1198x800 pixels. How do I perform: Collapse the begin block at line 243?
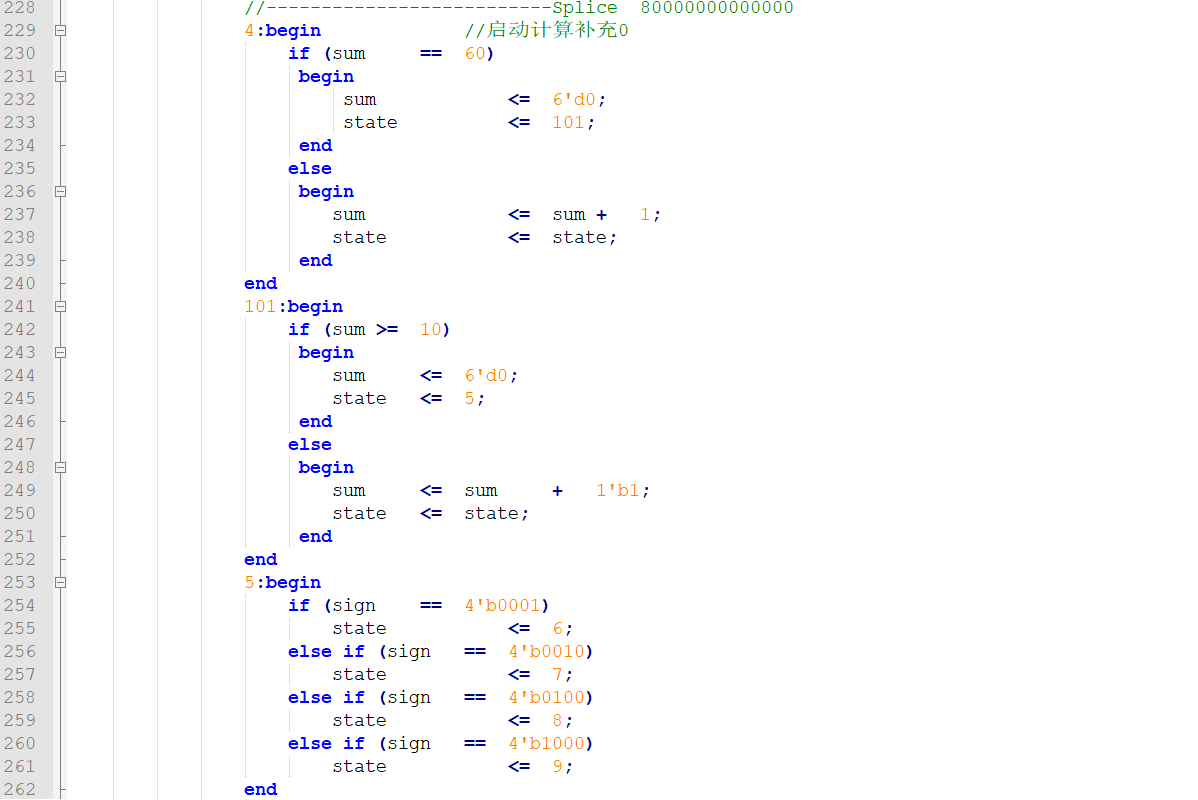click(58, 352)
